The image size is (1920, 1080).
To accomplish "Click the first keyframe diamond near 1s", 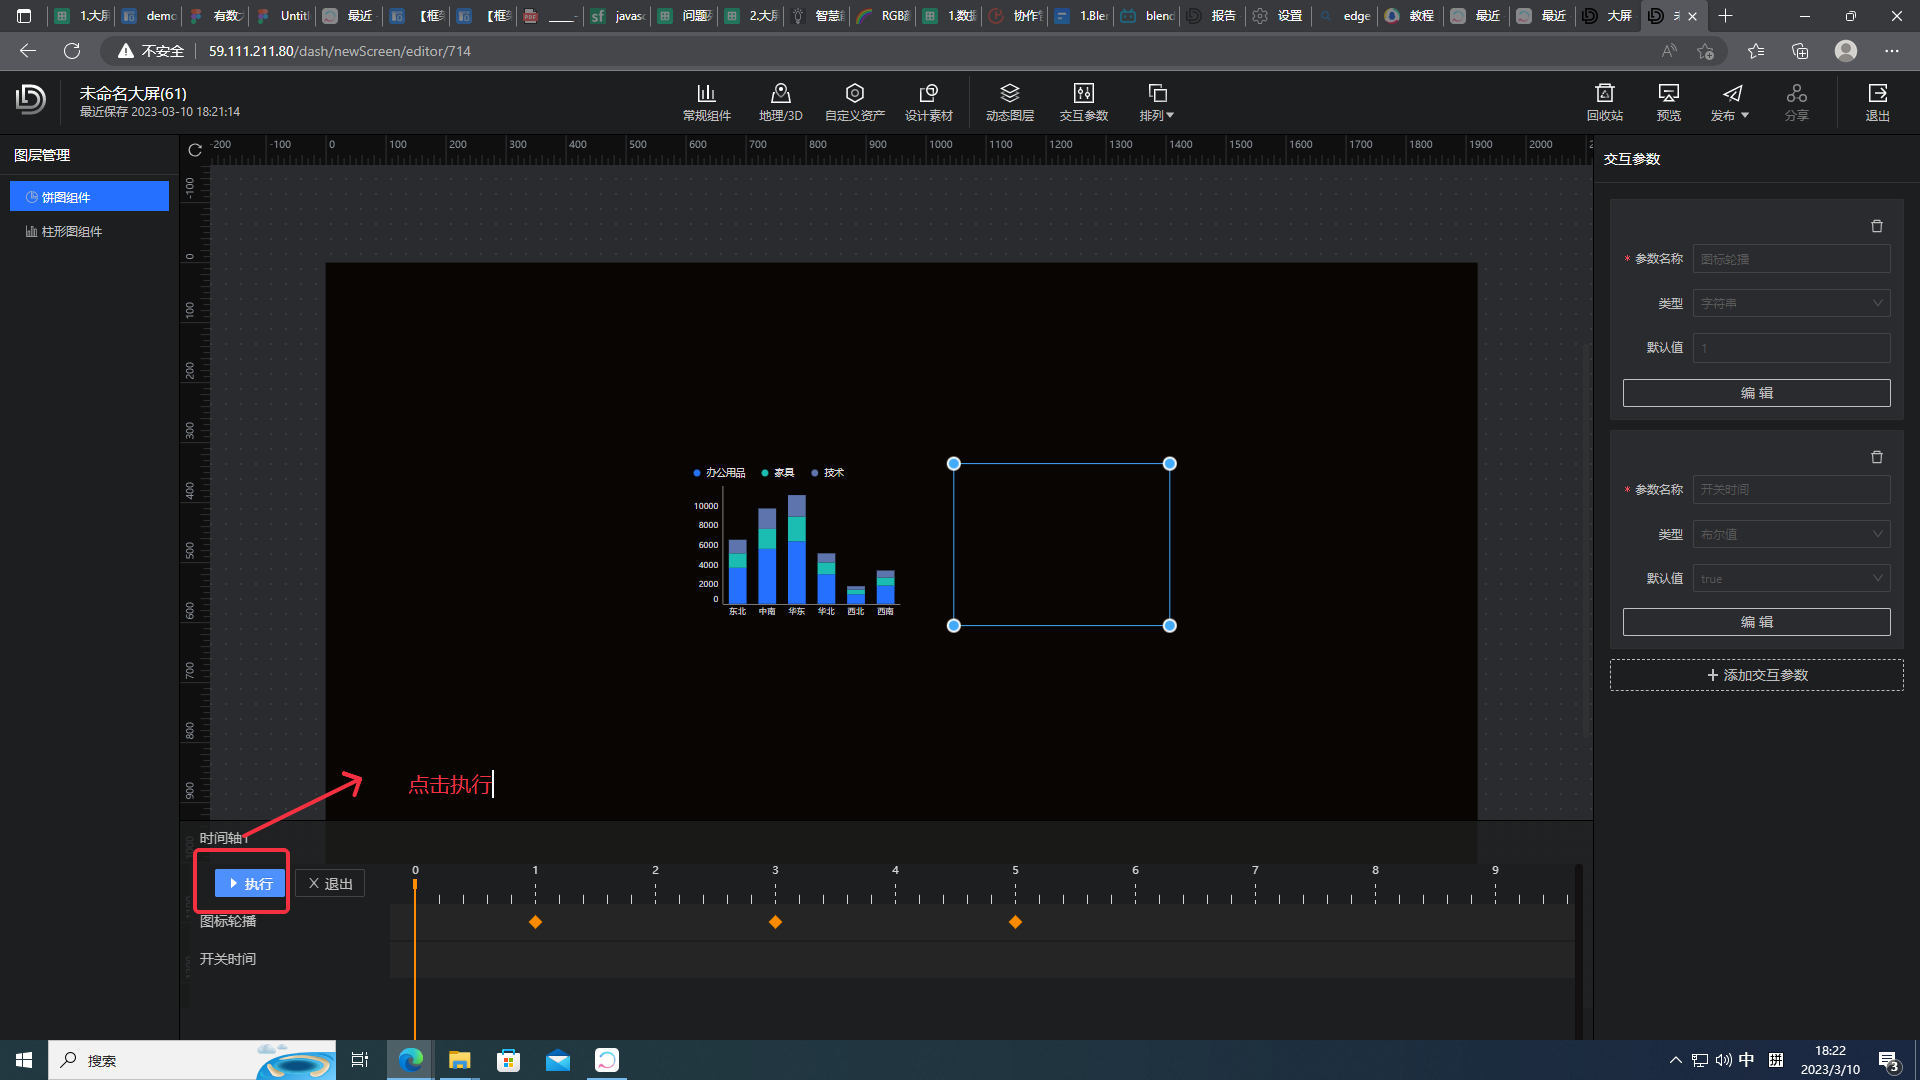I will coord(535,922).
